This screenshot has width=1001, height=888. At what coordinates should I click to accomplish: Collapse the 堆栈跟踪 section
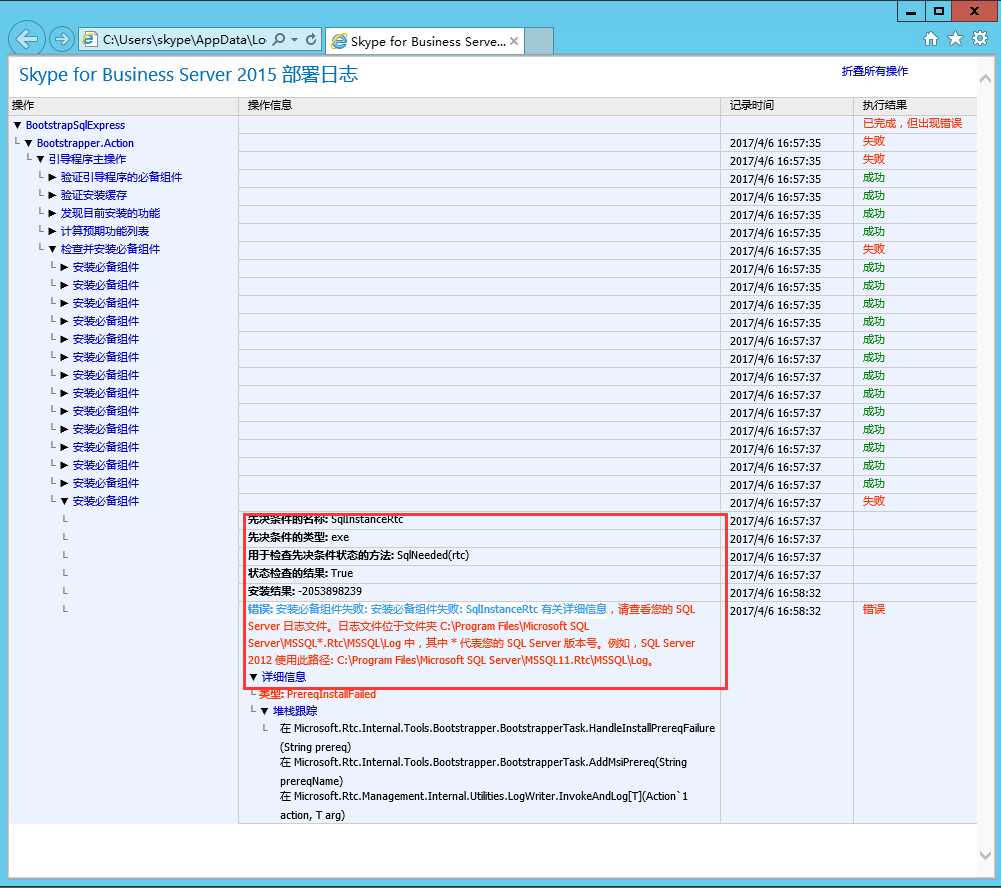click(265, 711)
